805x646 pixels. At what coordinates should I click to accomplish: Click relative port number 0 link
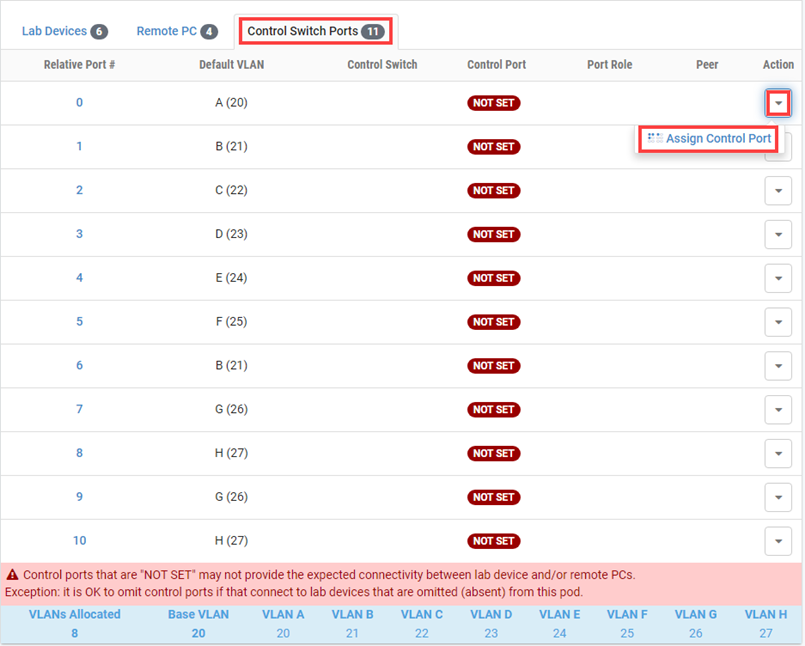80,103
